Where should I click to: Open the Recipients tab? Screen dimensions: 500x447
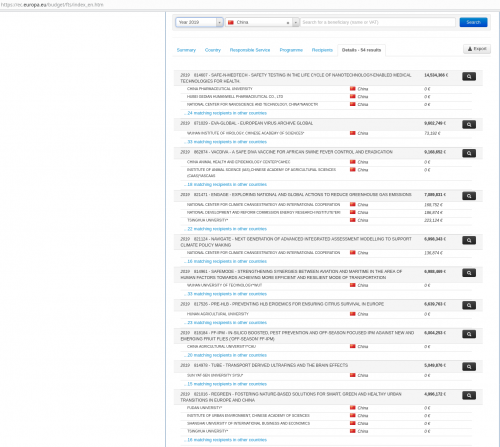click(322, 50)
